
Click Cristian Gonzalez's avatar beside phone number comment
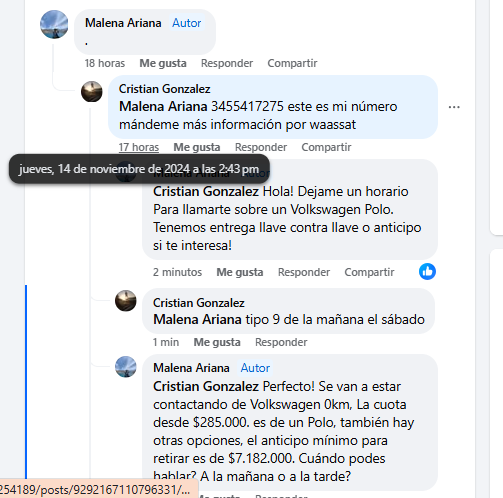(92, 91)
